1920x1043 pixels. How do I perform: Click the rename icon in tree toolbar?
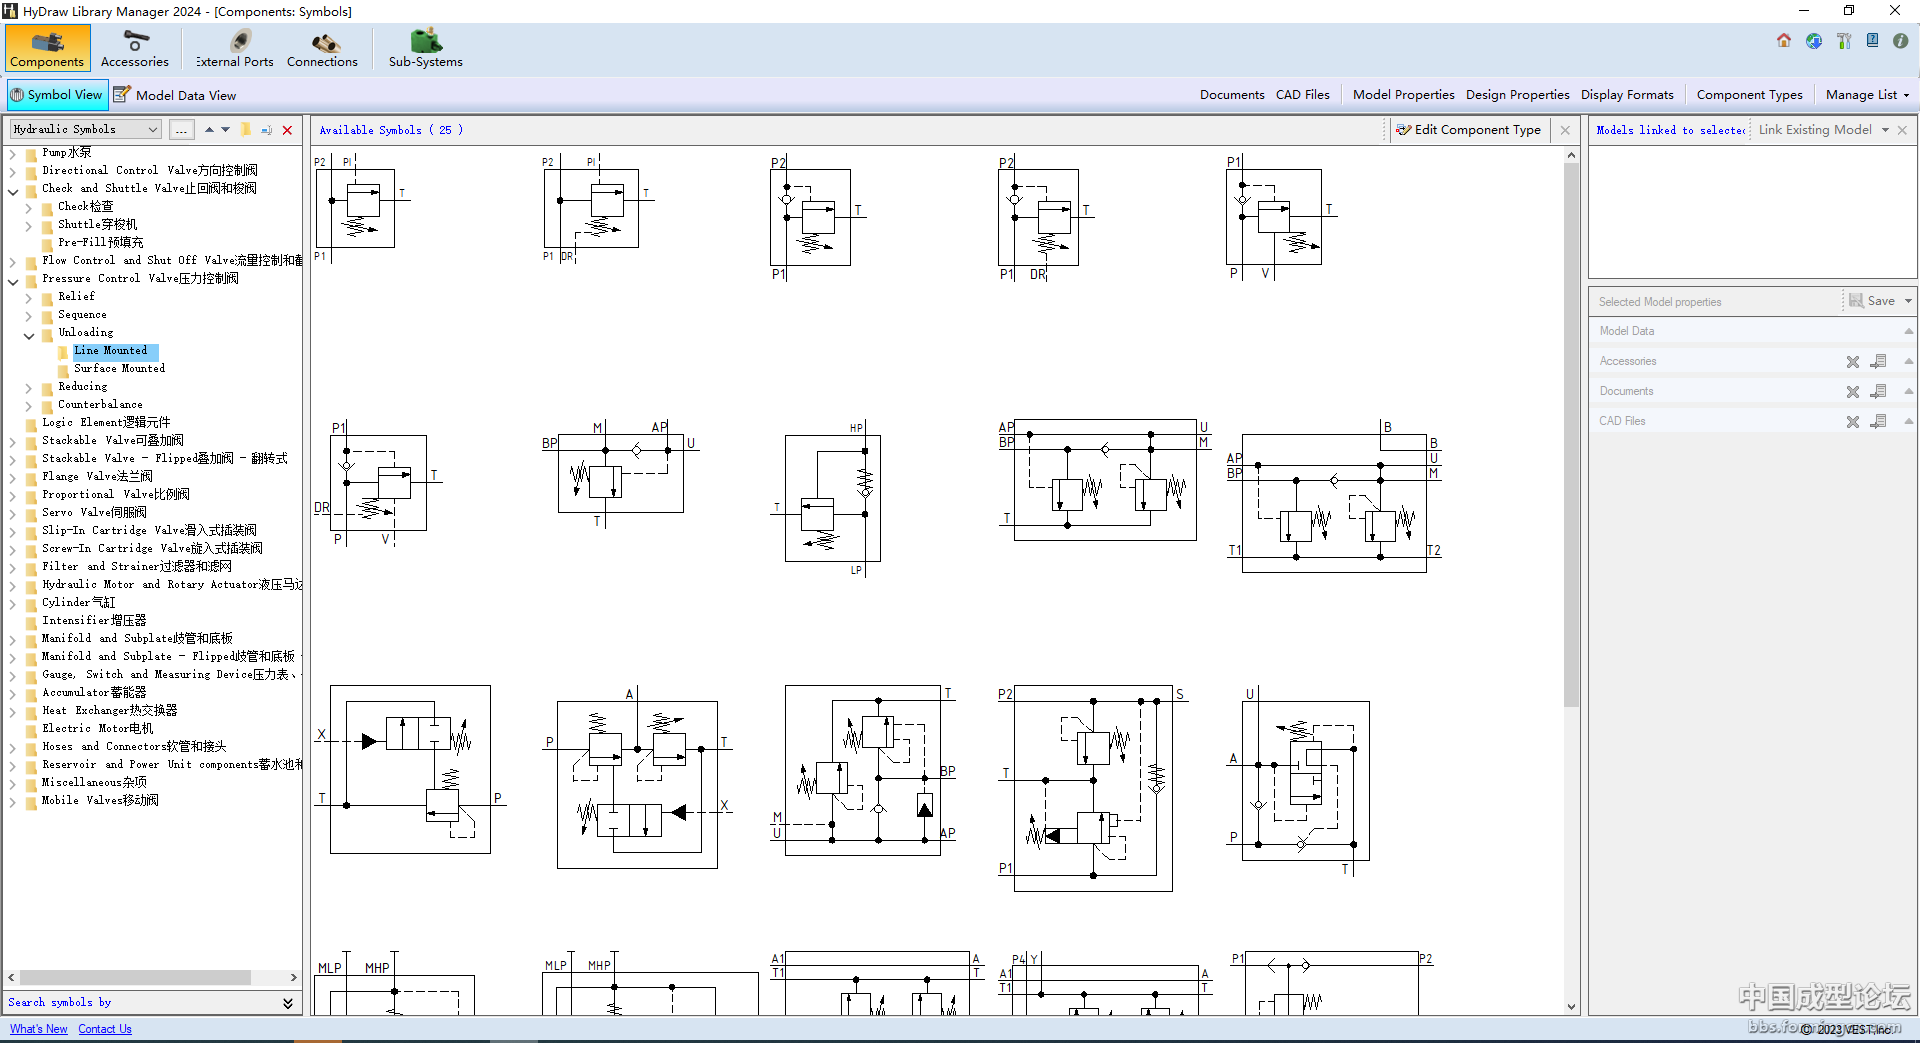click(267, 130)
